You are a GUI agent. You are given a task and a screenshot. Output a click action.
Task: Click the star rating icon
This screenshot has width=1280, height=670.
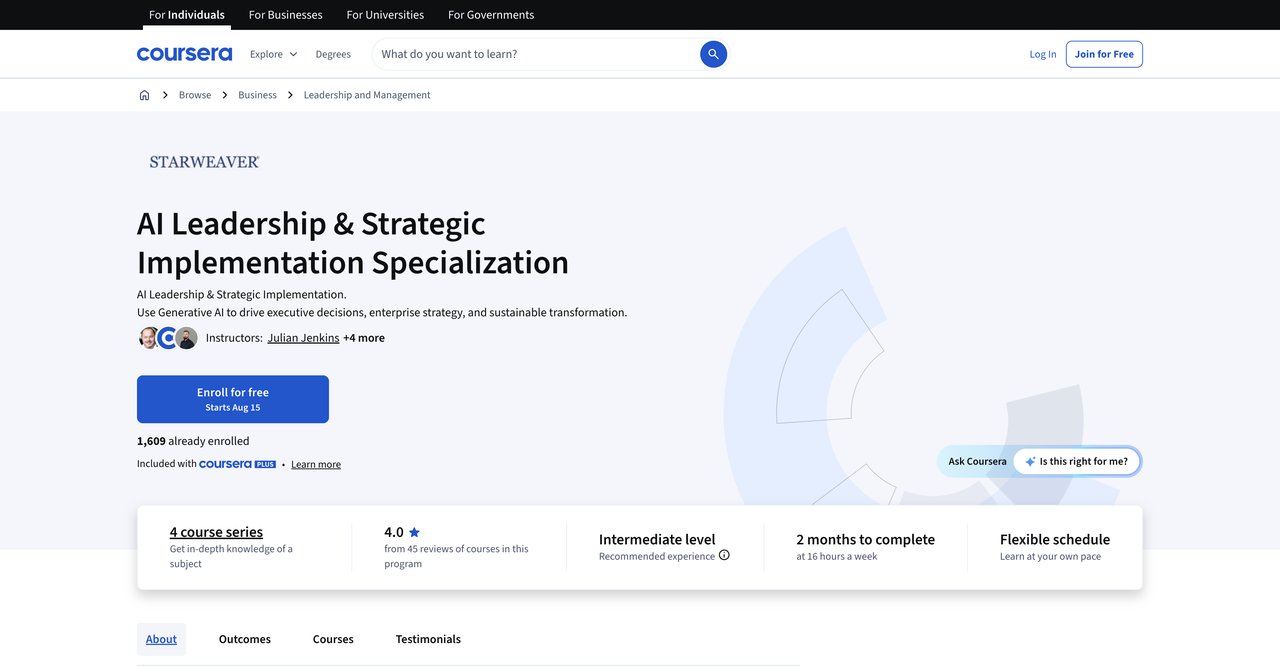[x=414, y=532]
